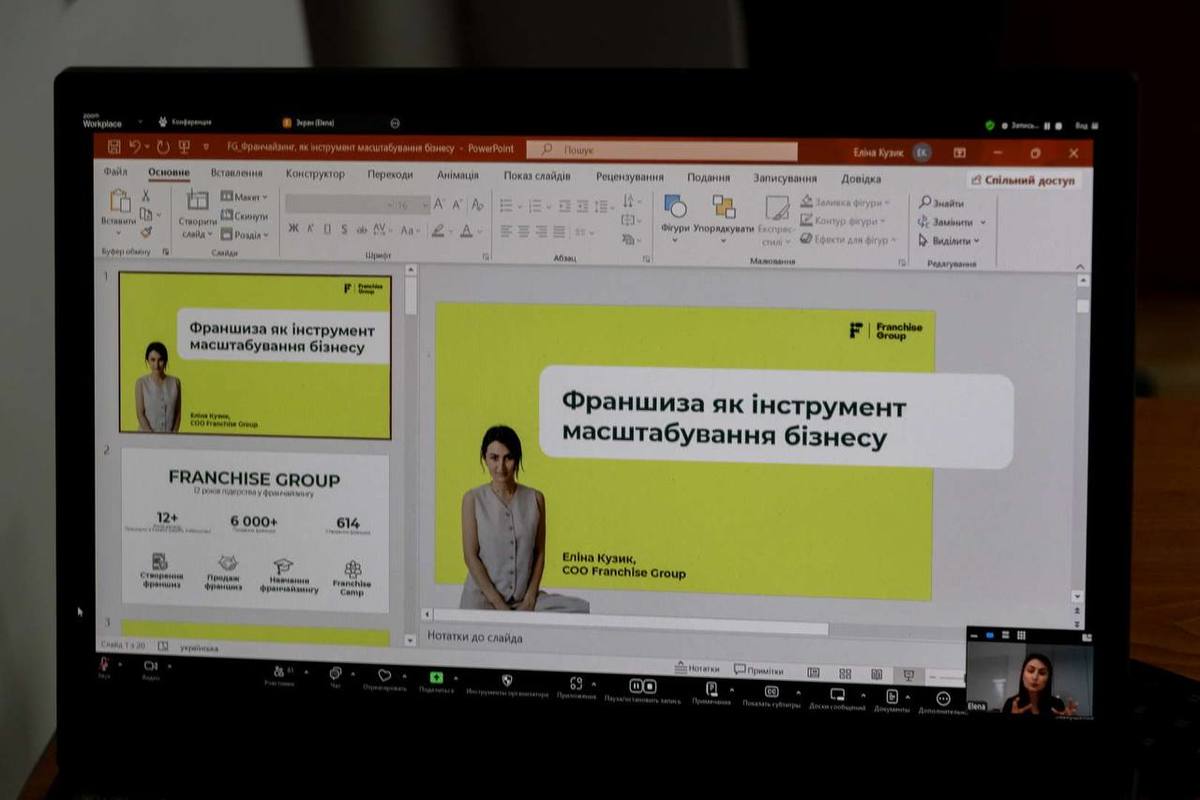Click Decrease Font Size A icon
This screenshot has height=800, width=1200.
(x=457, y=204)
